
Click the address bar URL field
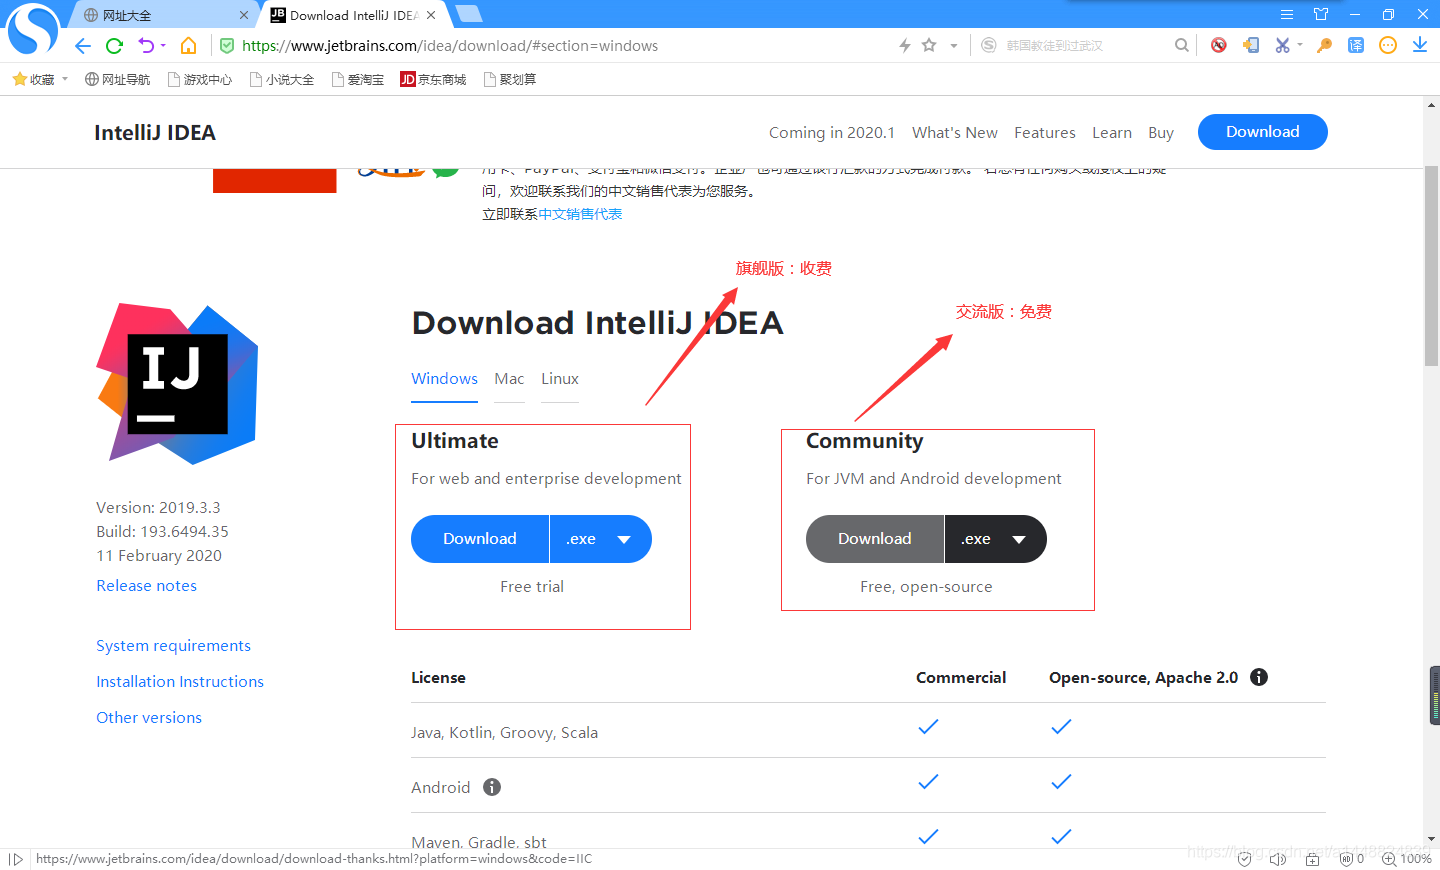point(560,46)
